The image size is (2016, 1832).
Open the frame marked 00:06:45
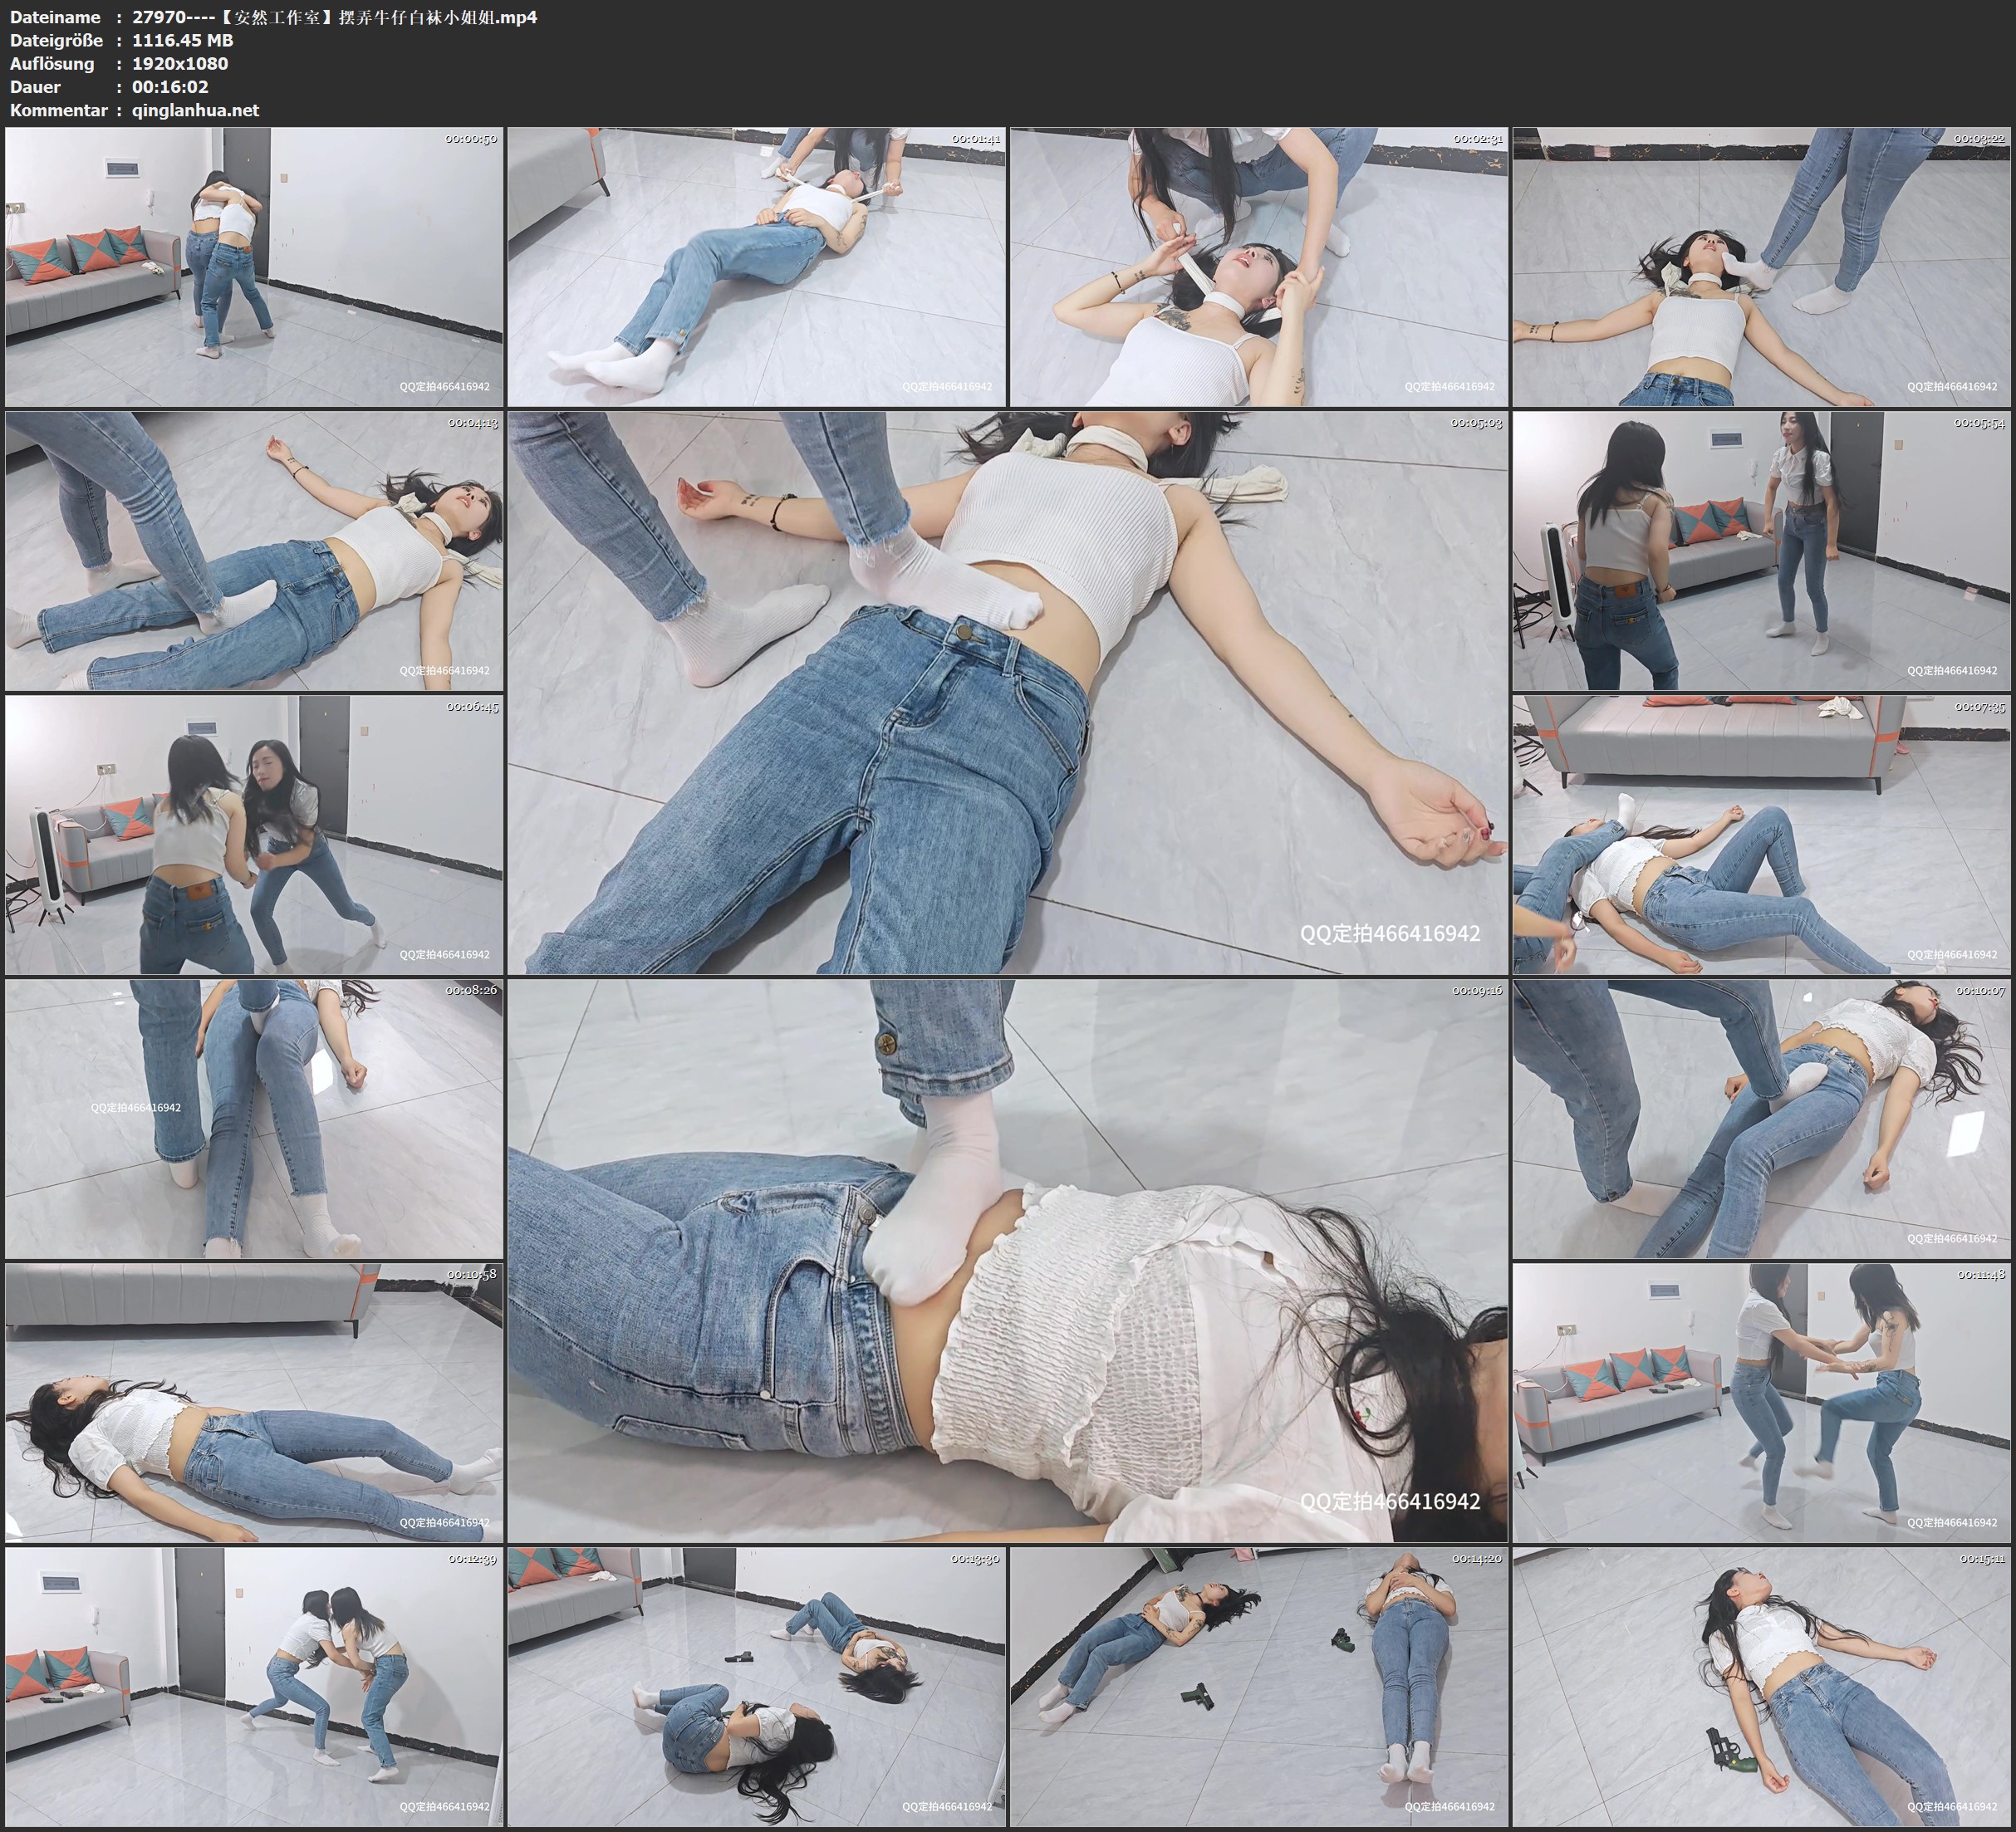[254, 835]
